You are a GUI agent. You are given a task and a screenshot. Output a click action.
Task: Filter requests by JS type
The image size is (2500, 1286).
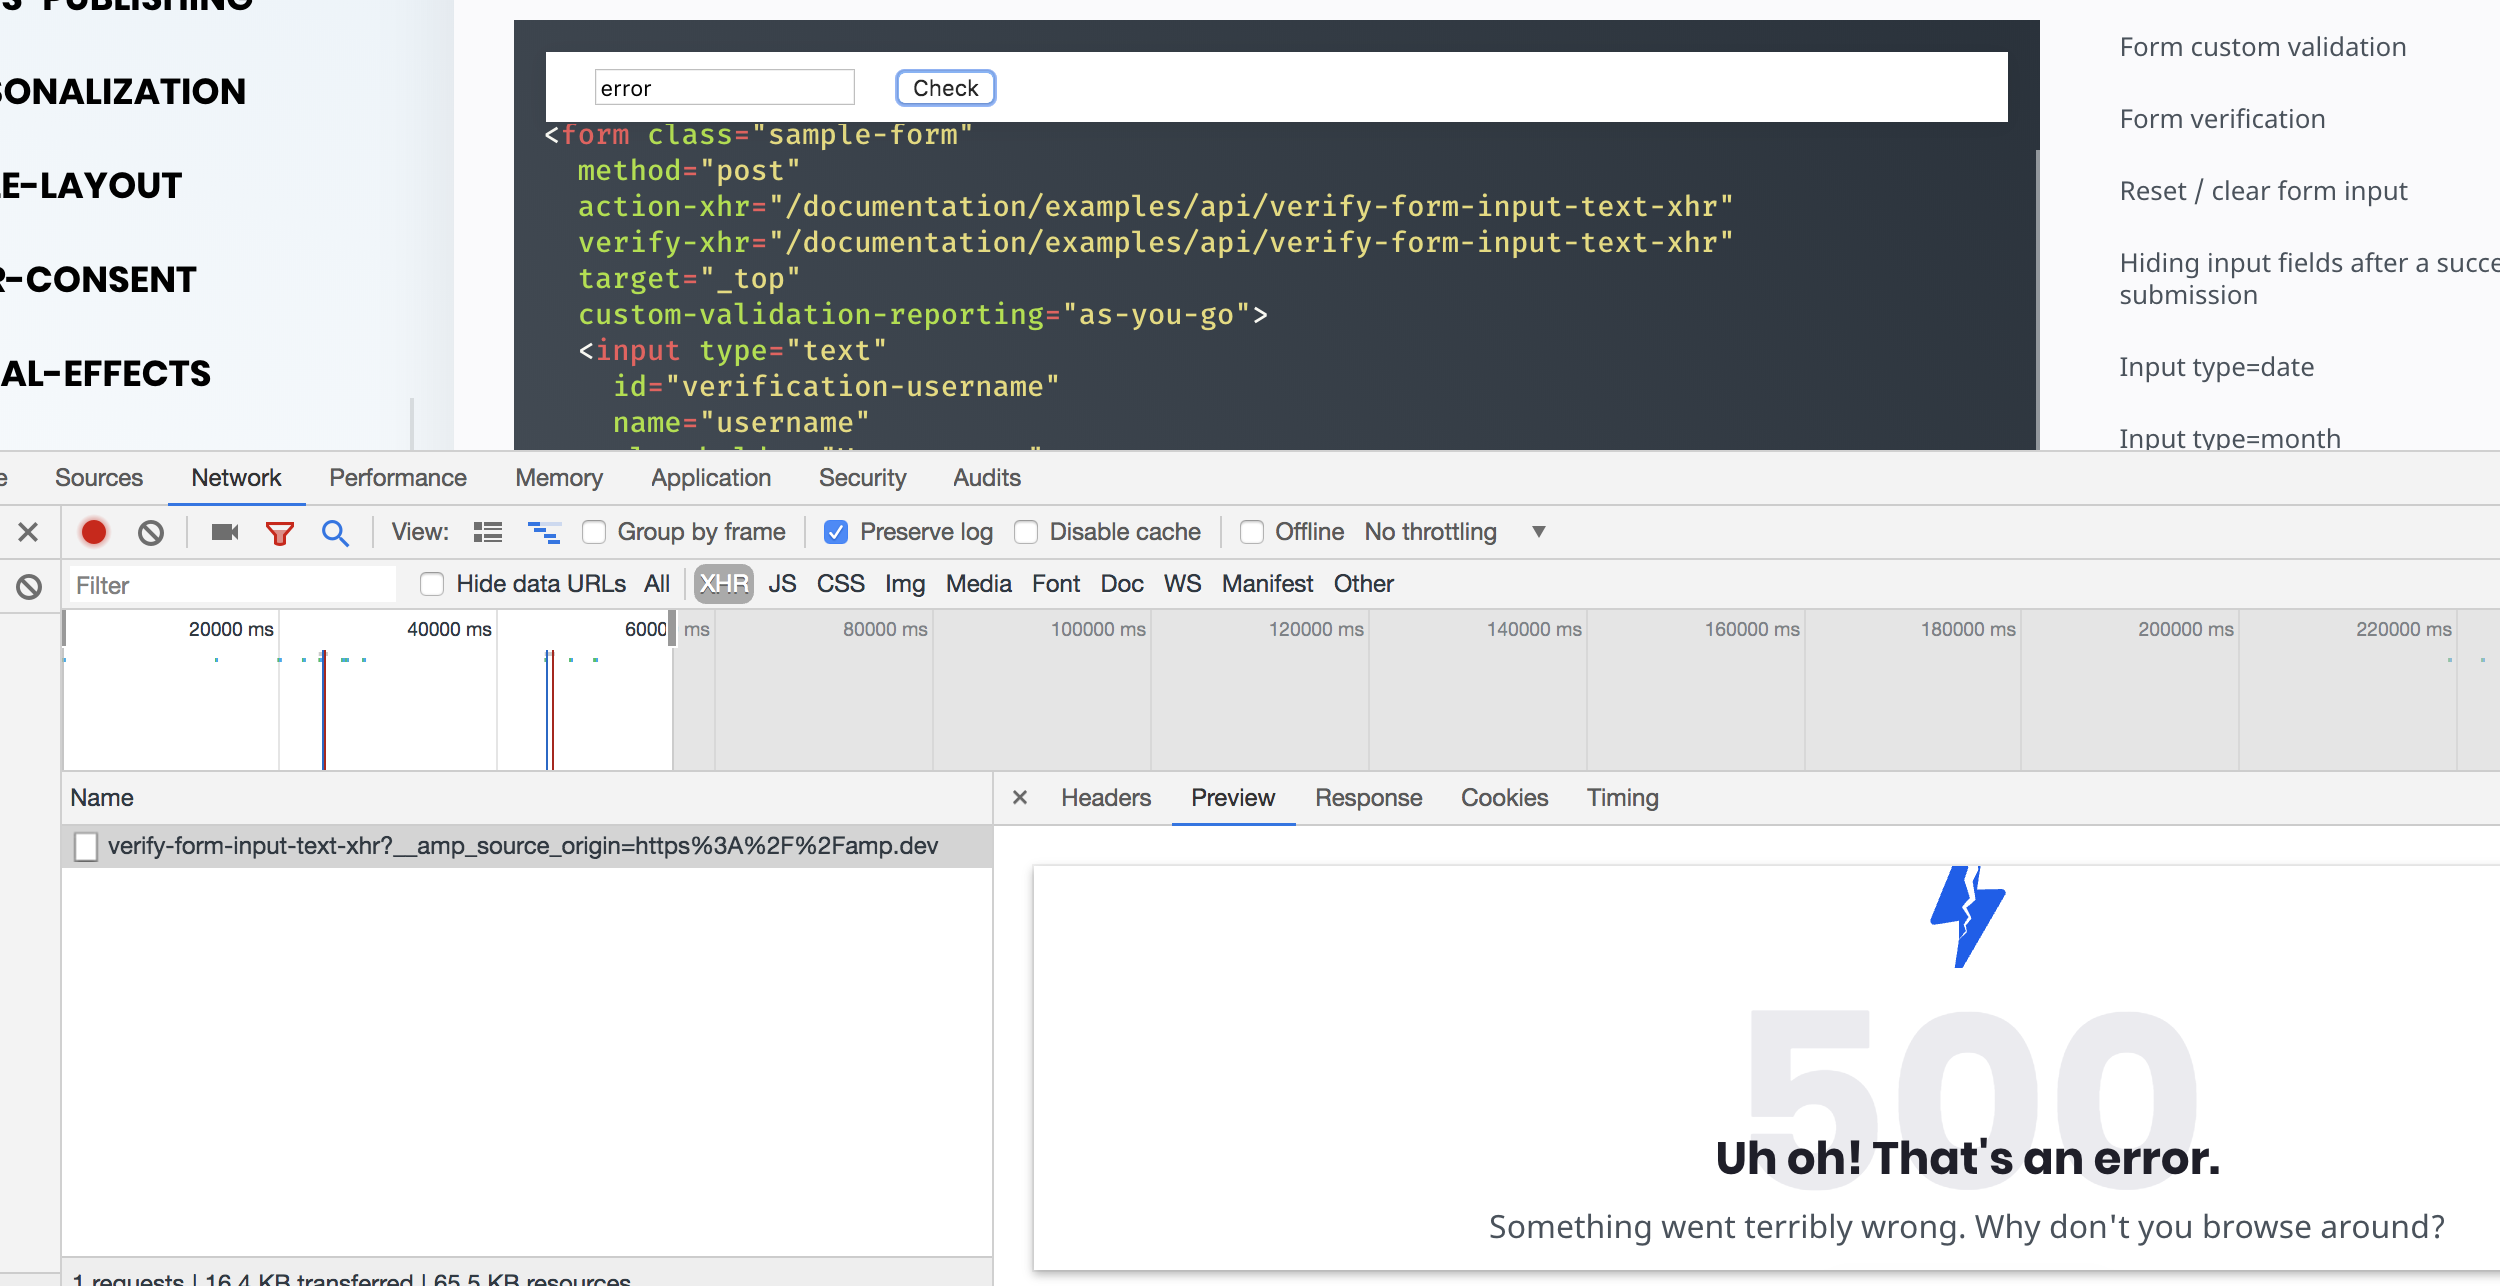coord(784,583)
